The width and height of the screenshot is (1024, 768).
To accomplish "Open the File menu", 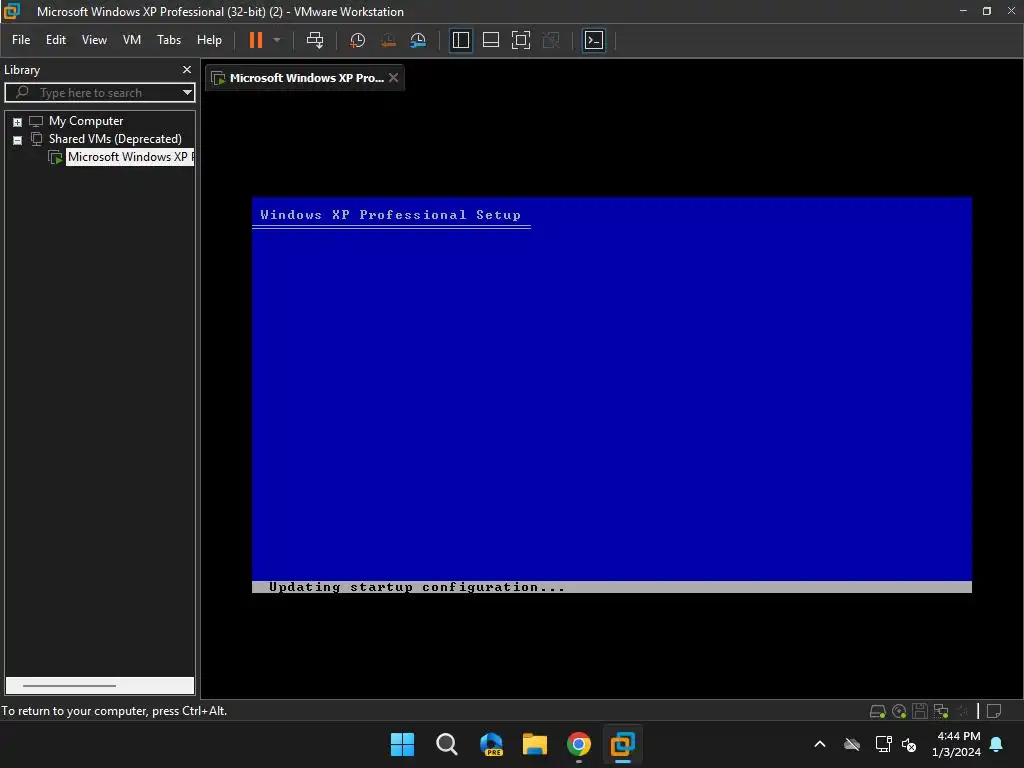I will (21, 40).
